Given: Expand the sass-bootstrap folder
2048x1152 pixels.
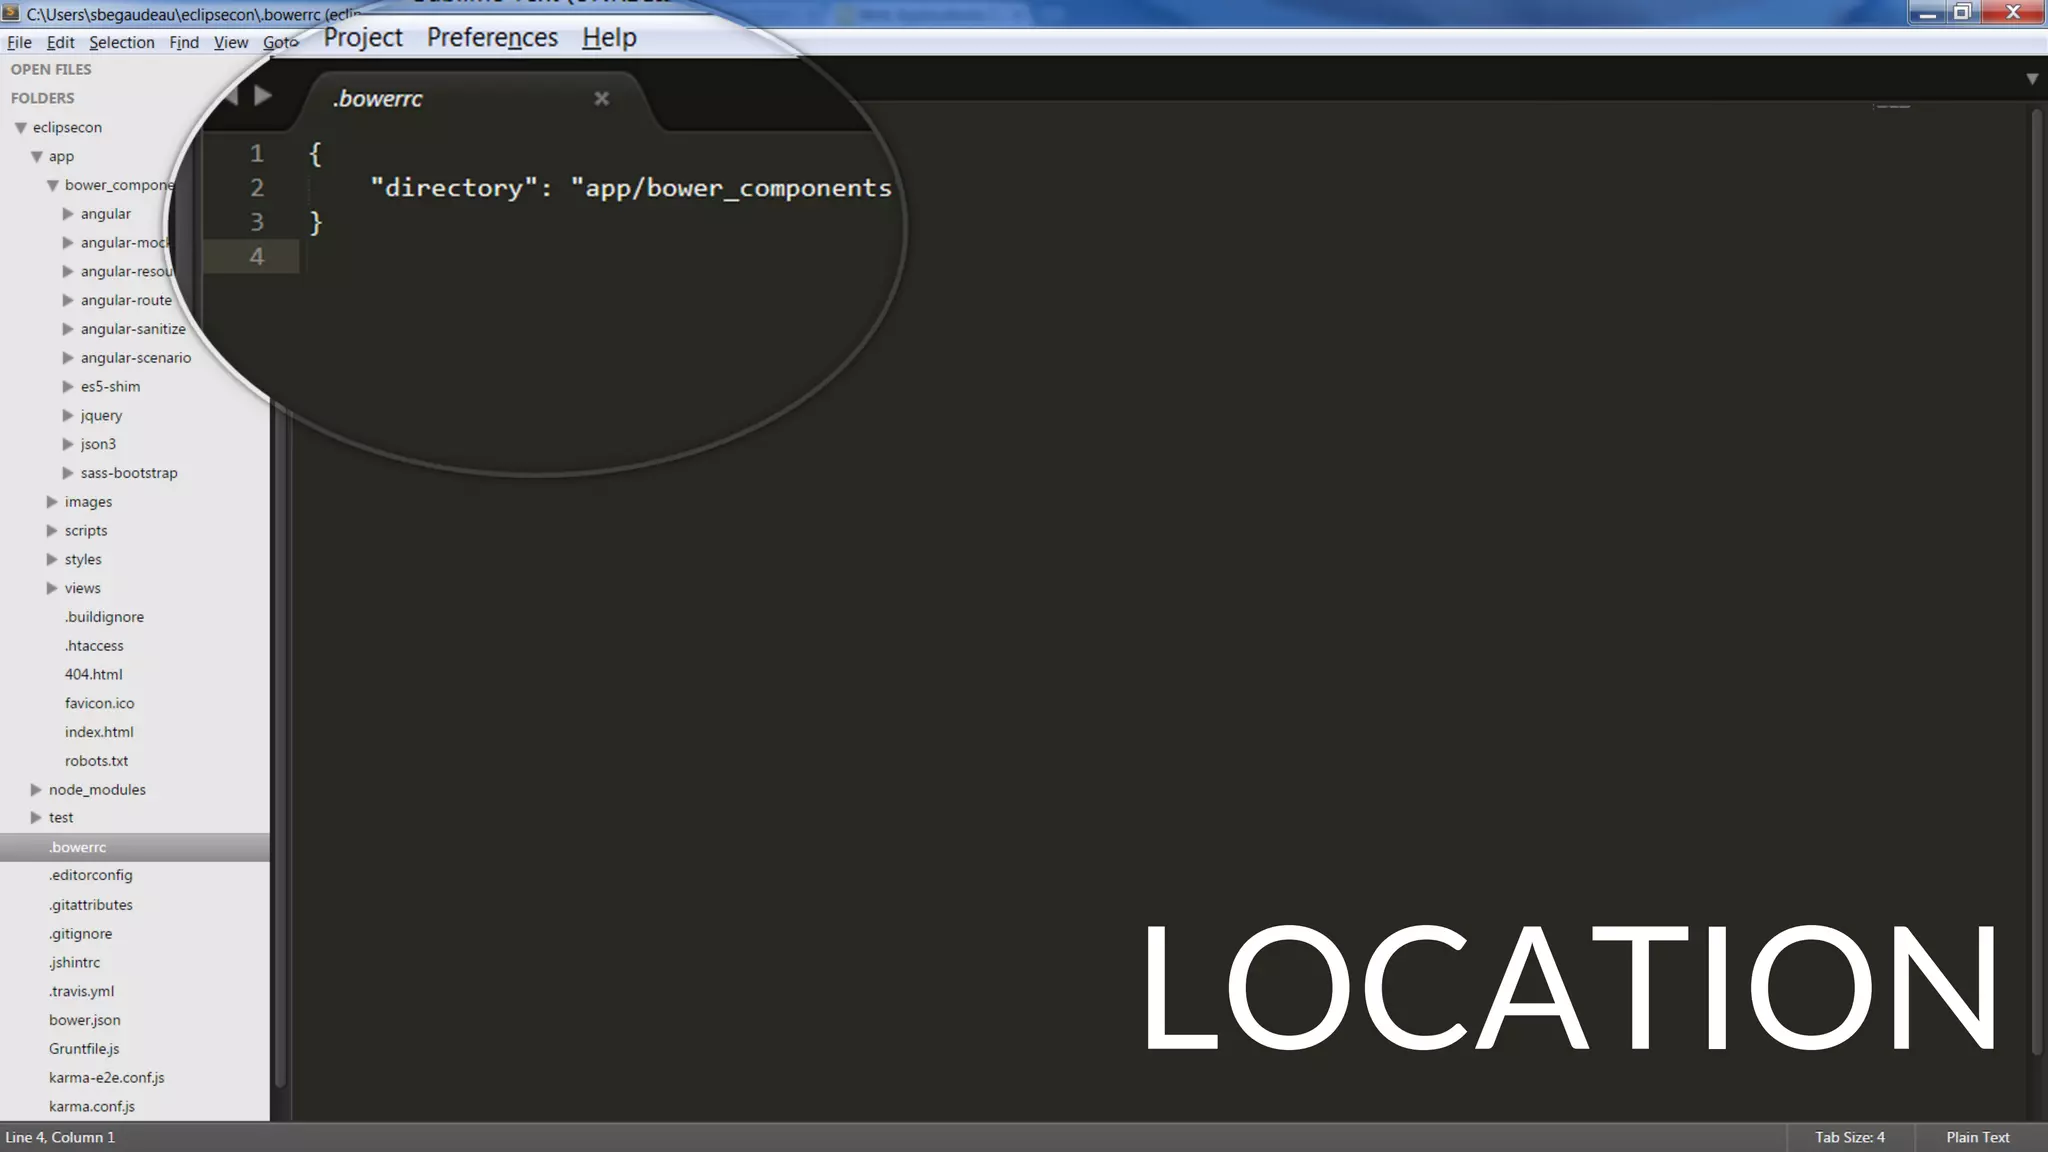Looking at the screenshot, I should [x=68, y=473].
